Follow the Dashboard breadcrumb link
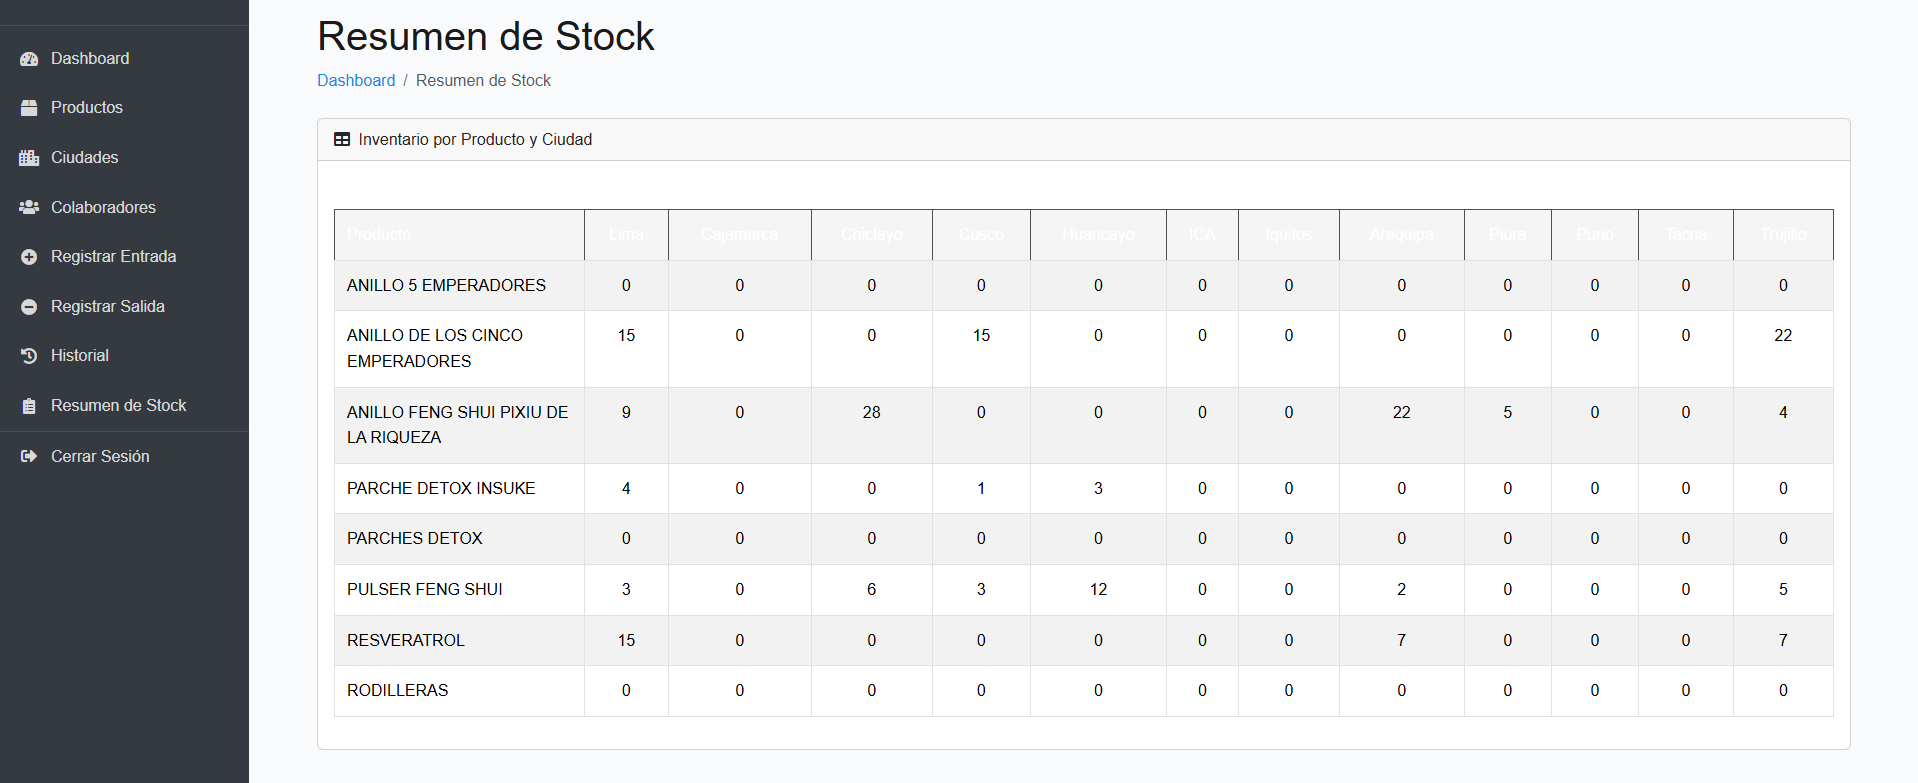1918x783 pixels. tap(356, 81)
